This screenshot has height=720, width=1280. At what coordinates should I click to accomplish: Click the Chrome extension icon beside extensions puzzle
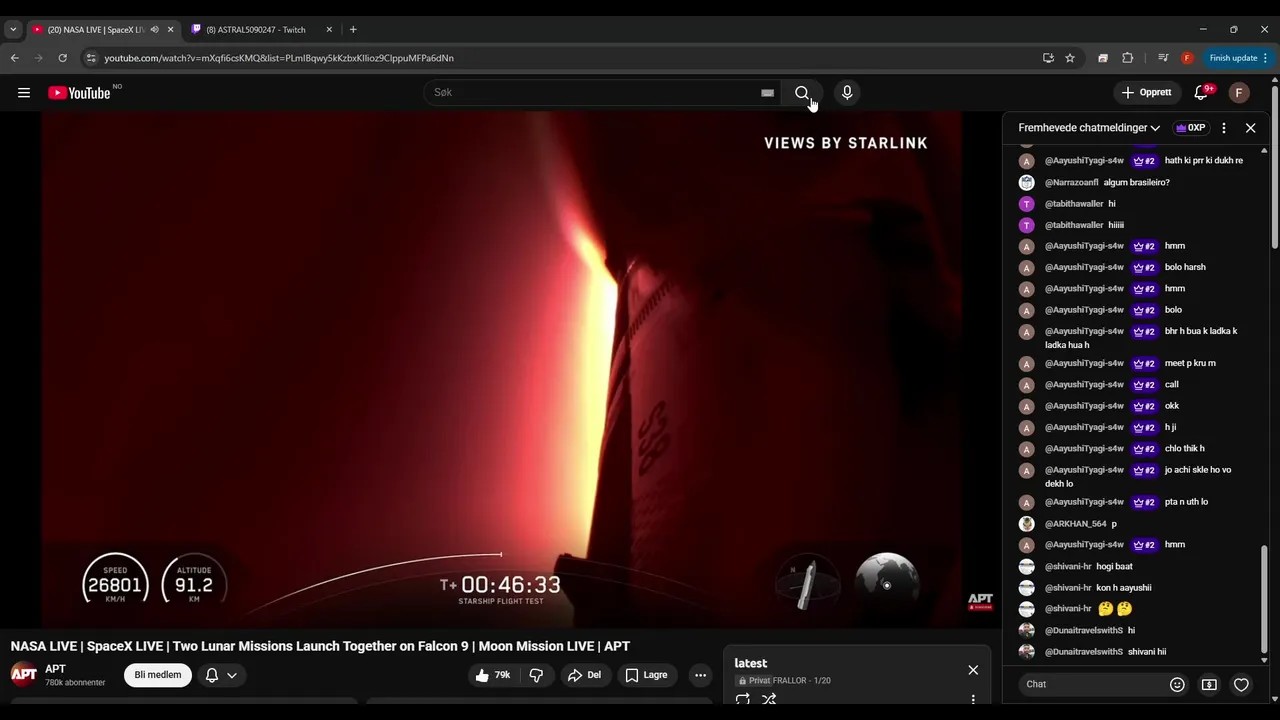coord(1103,58)
